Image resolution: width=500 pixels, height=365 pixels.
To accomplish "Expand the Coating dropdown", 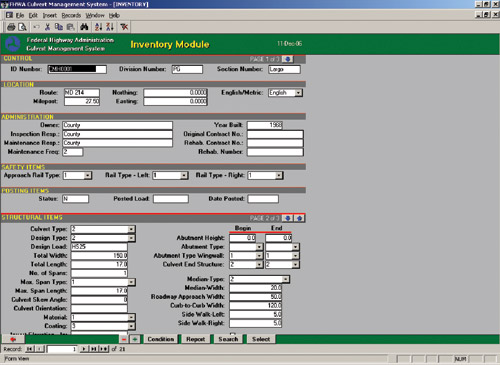I will (131, 326).
